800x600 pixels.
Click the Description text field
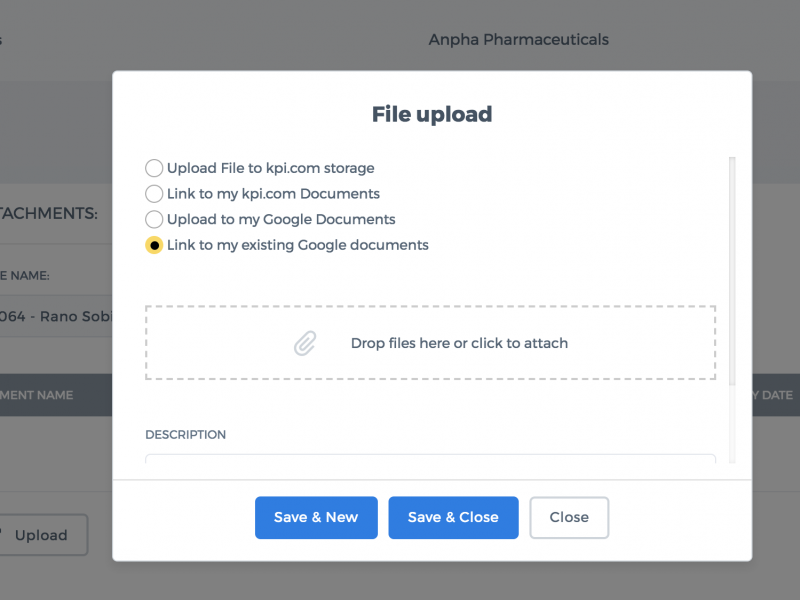click(x=431, y=459)
